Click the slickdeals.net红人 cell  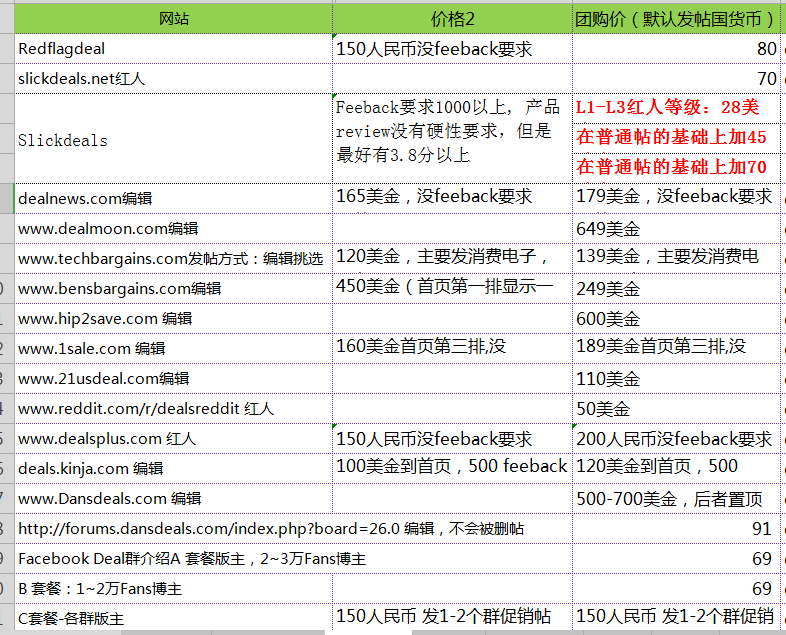point(173,79)
